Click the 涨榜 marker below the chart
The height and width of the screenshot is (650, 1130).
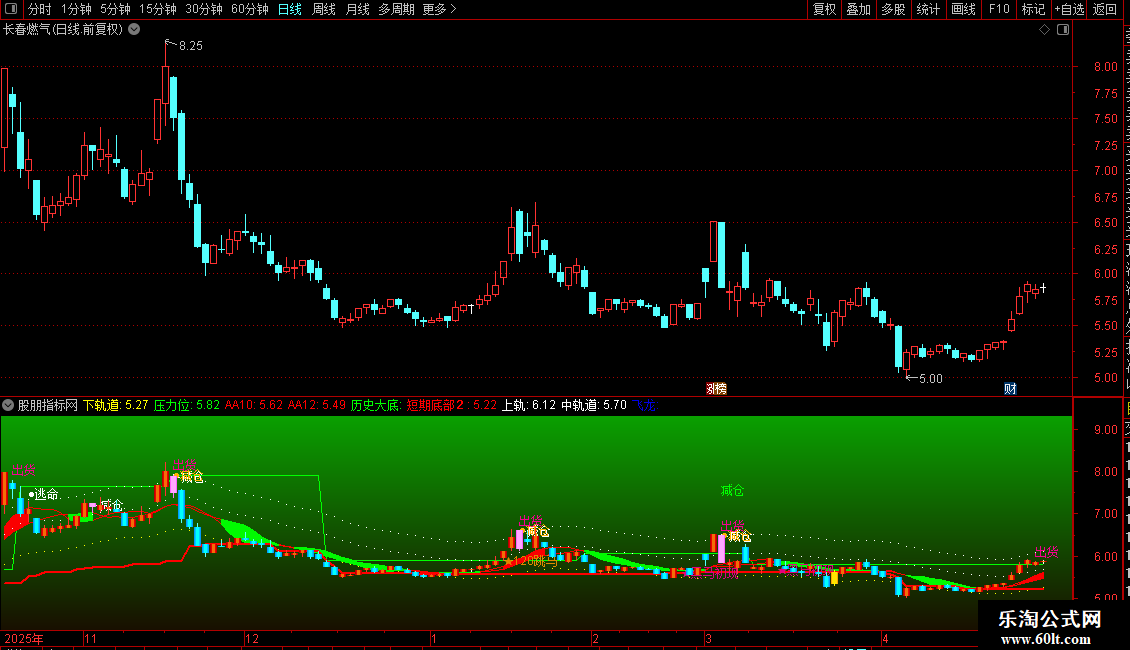tap(716, 388)
